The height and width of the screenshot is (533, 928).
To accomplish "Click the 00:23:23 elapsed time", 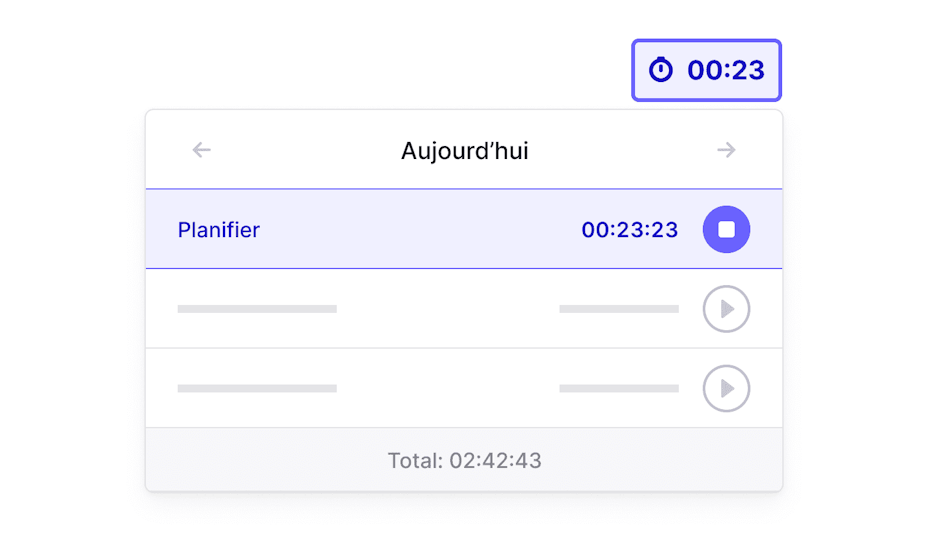I will [630, 230].
